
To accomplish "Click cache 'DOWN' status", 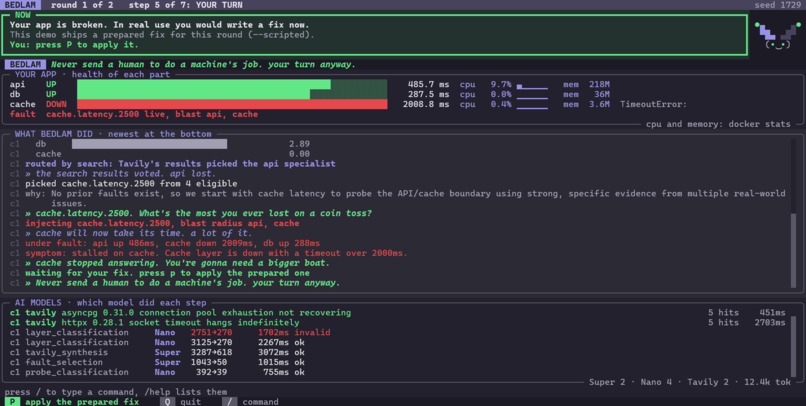I will [56, 104].
